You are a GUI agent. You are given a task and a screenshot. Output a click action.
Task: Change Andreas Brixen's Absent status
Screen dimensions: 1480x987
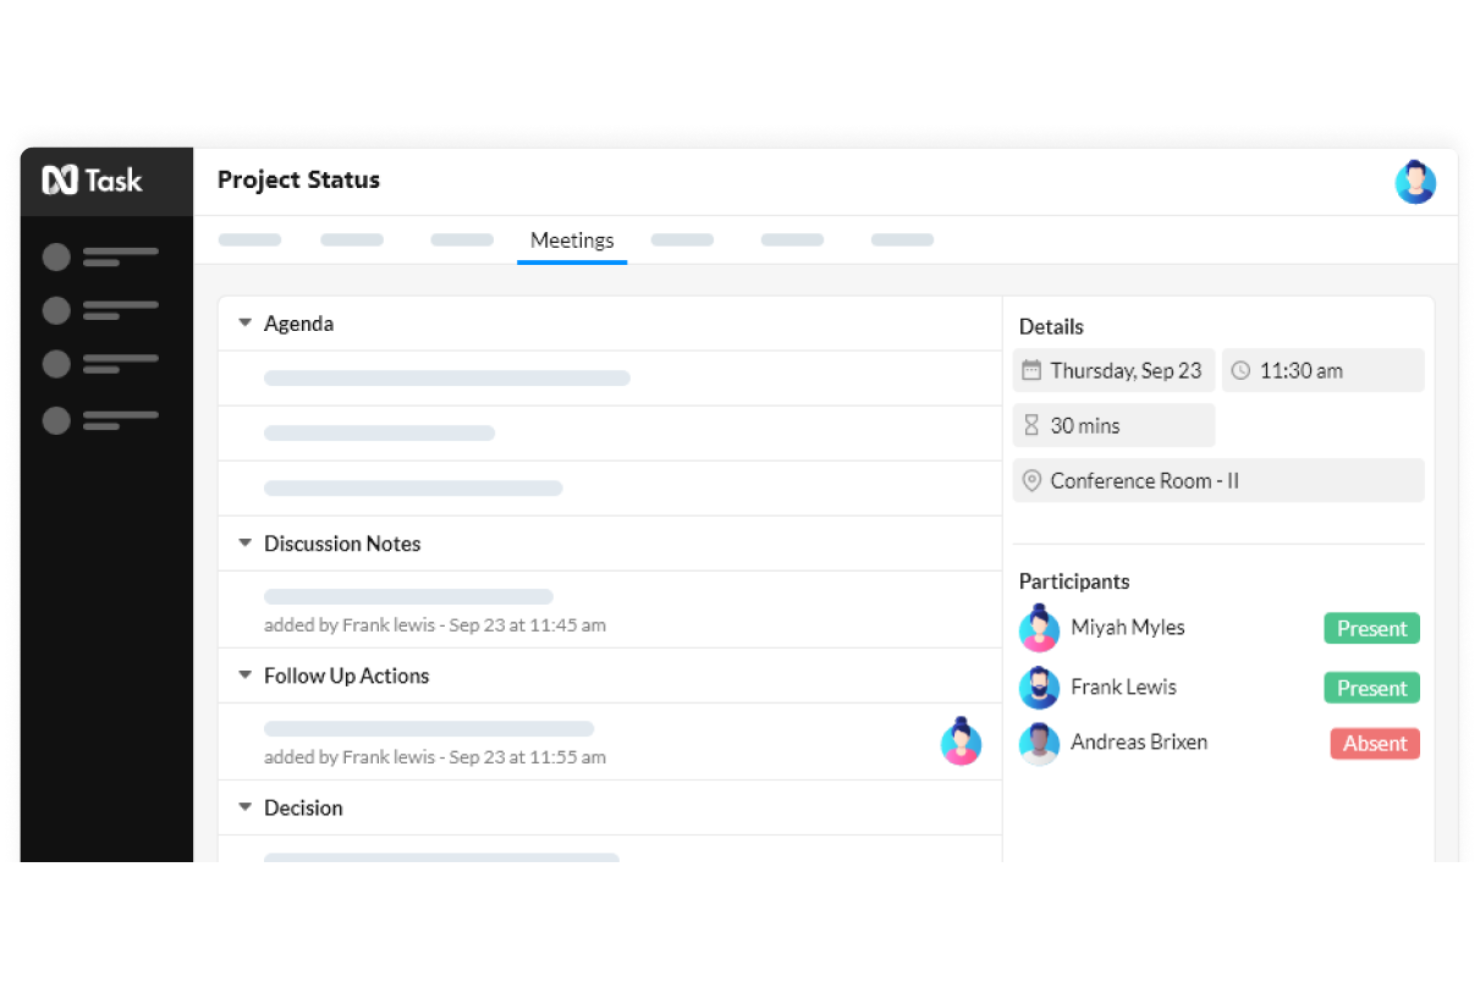click(1374, 743)
